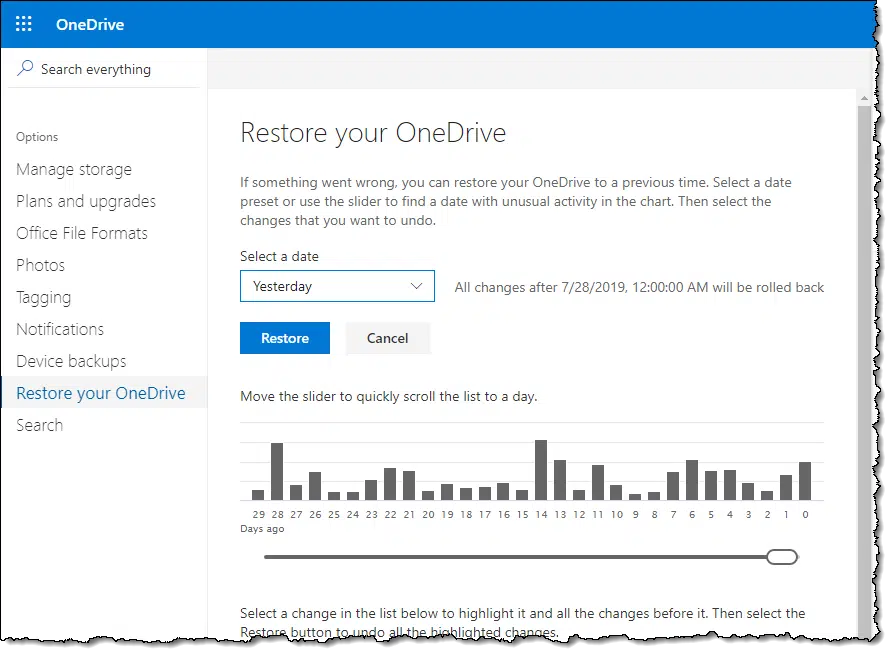Click the scrollbar up arrow
892x654 pixels.
point(864,98)
